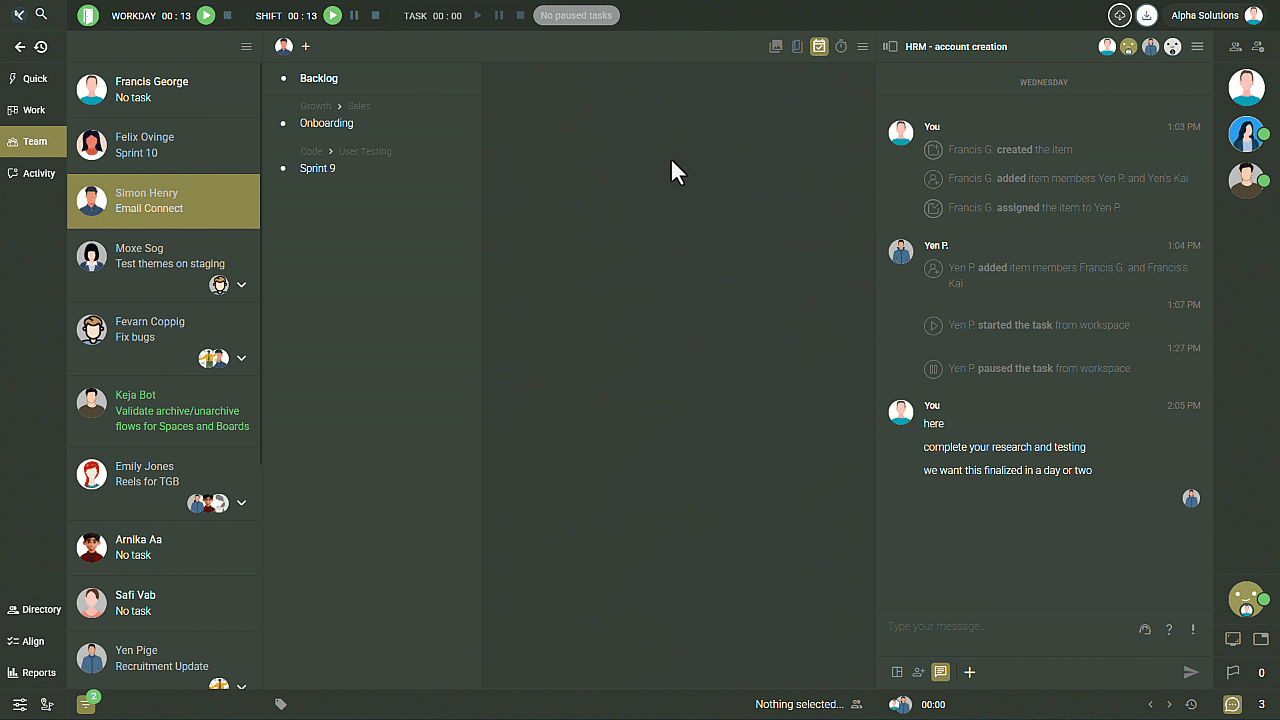Image resolution: width=1280 pixels, height=720 pixels.
Task: Open the Alpha Solutions account button
Action: point(1216,15)
